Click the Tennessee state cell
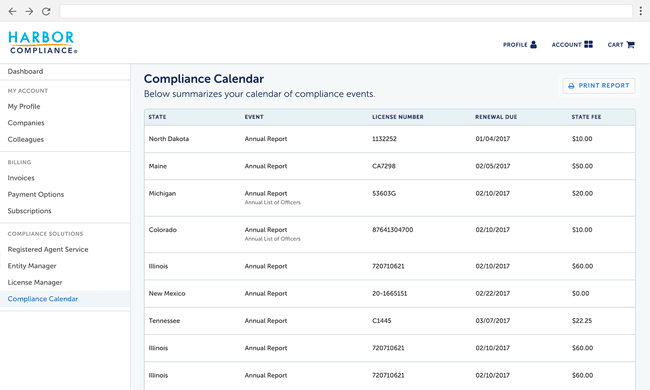The width and height of the screenshot is (650, 390). [x=164, y=321]
